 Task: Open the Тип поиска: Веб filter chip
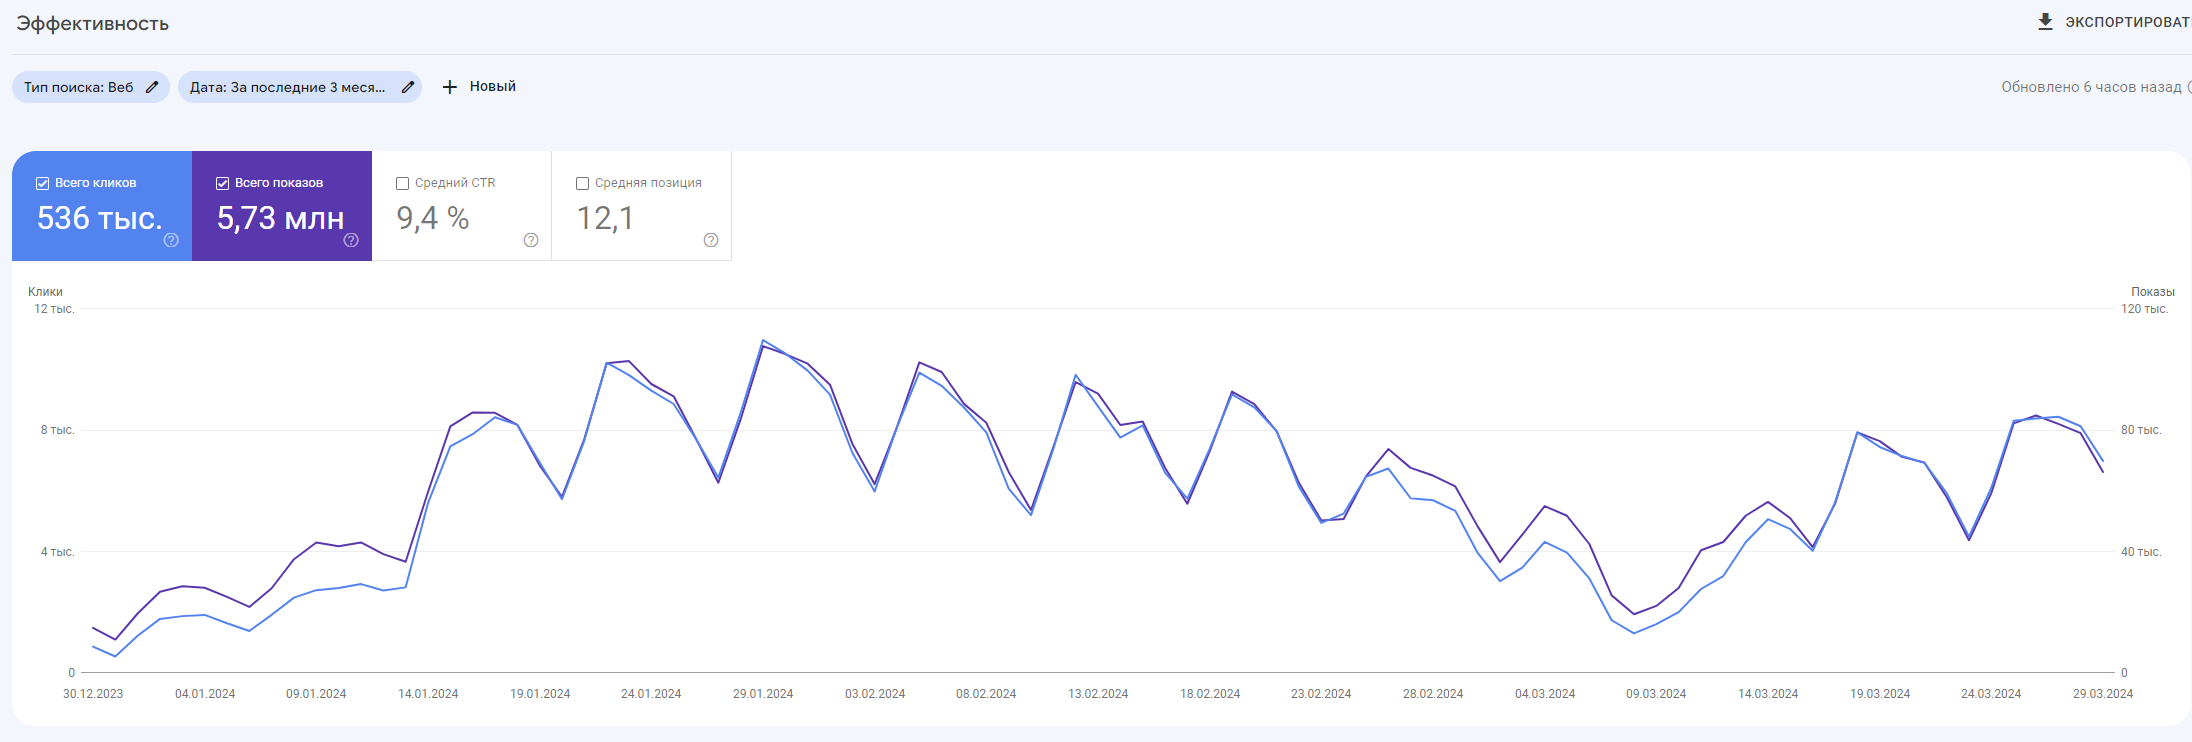coord(91,87)
